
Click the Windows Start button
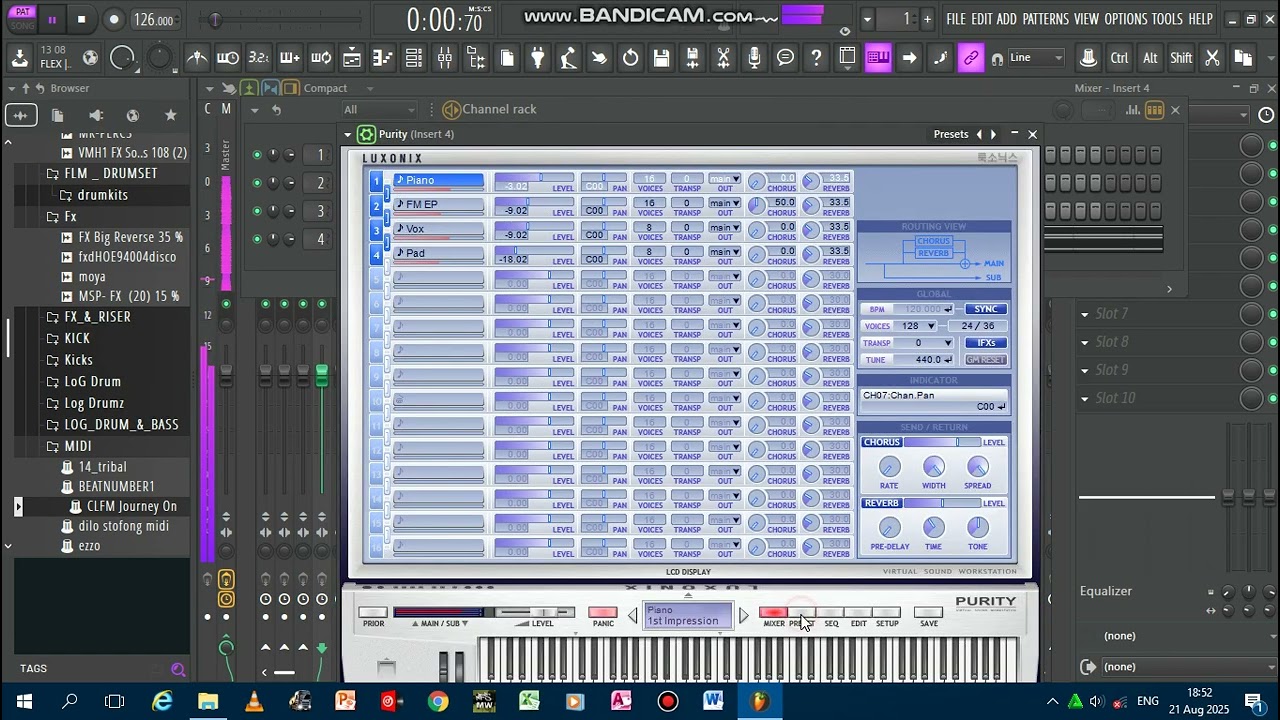(x=24, y=701)
